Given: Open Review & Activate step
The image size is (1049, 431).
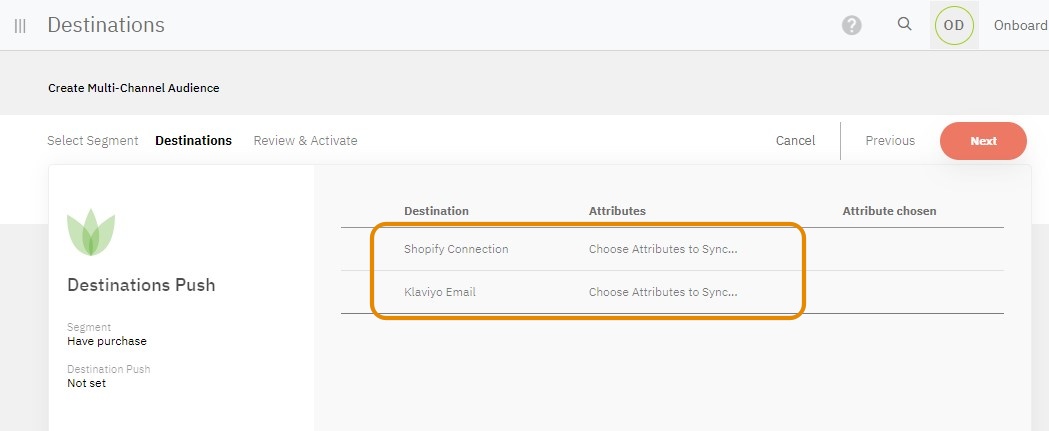Looking at the screenshot, I should pos(305,141).
